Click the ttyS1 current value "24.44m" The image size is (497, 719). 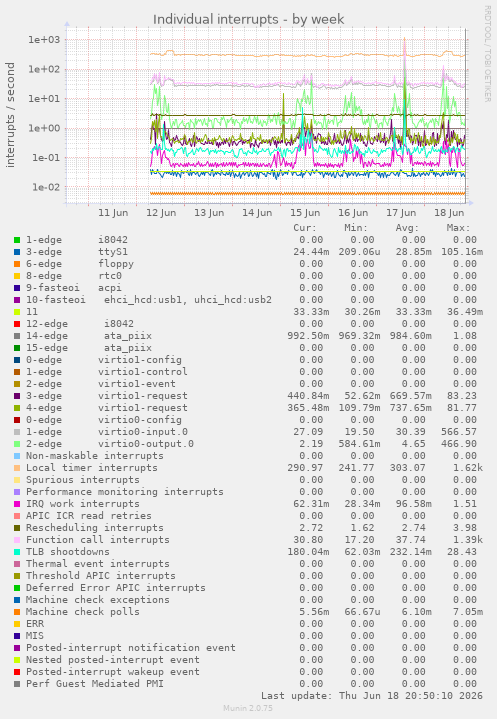tap(311, 252)
